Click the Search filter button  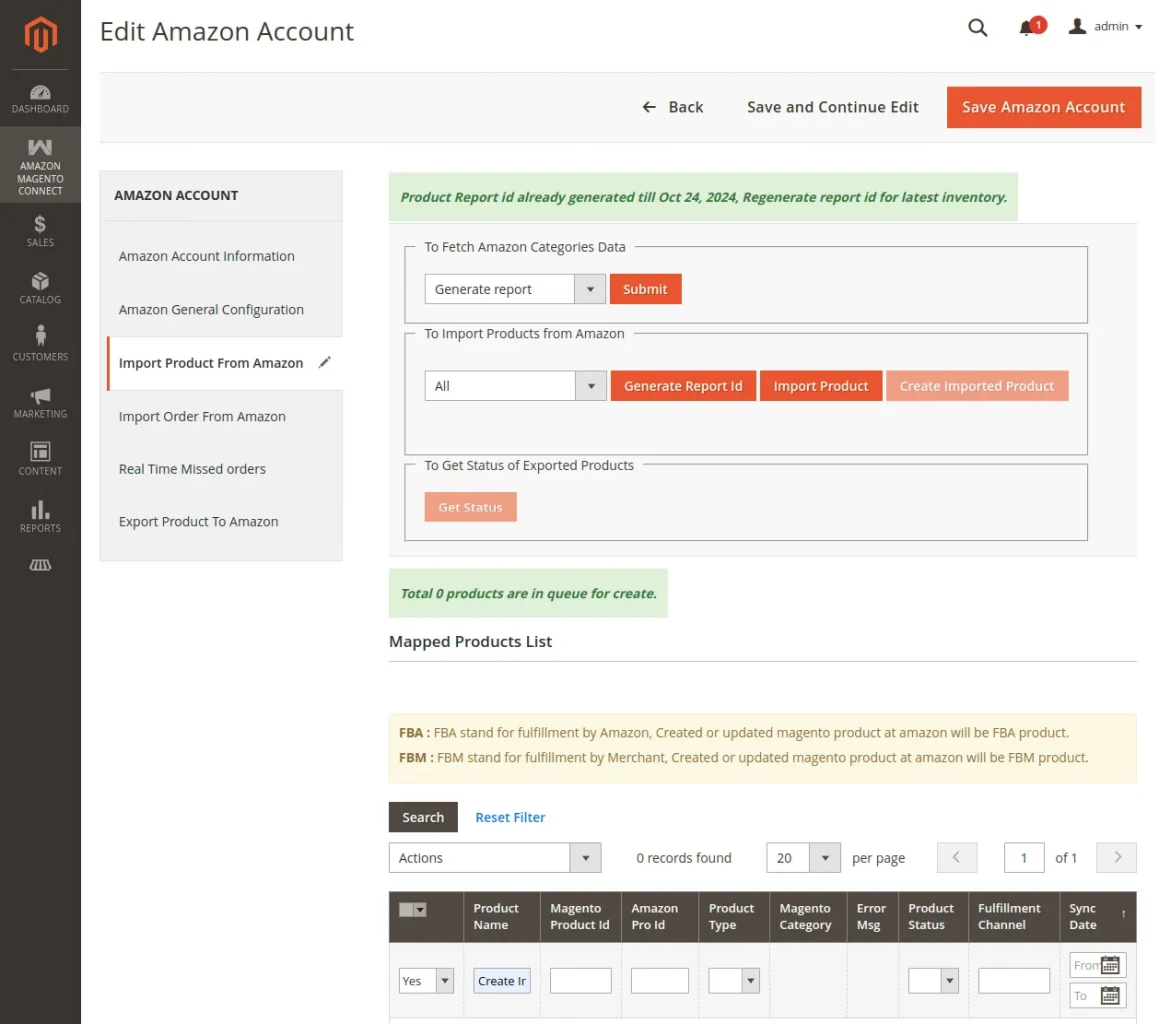click(x=423, y=817)
